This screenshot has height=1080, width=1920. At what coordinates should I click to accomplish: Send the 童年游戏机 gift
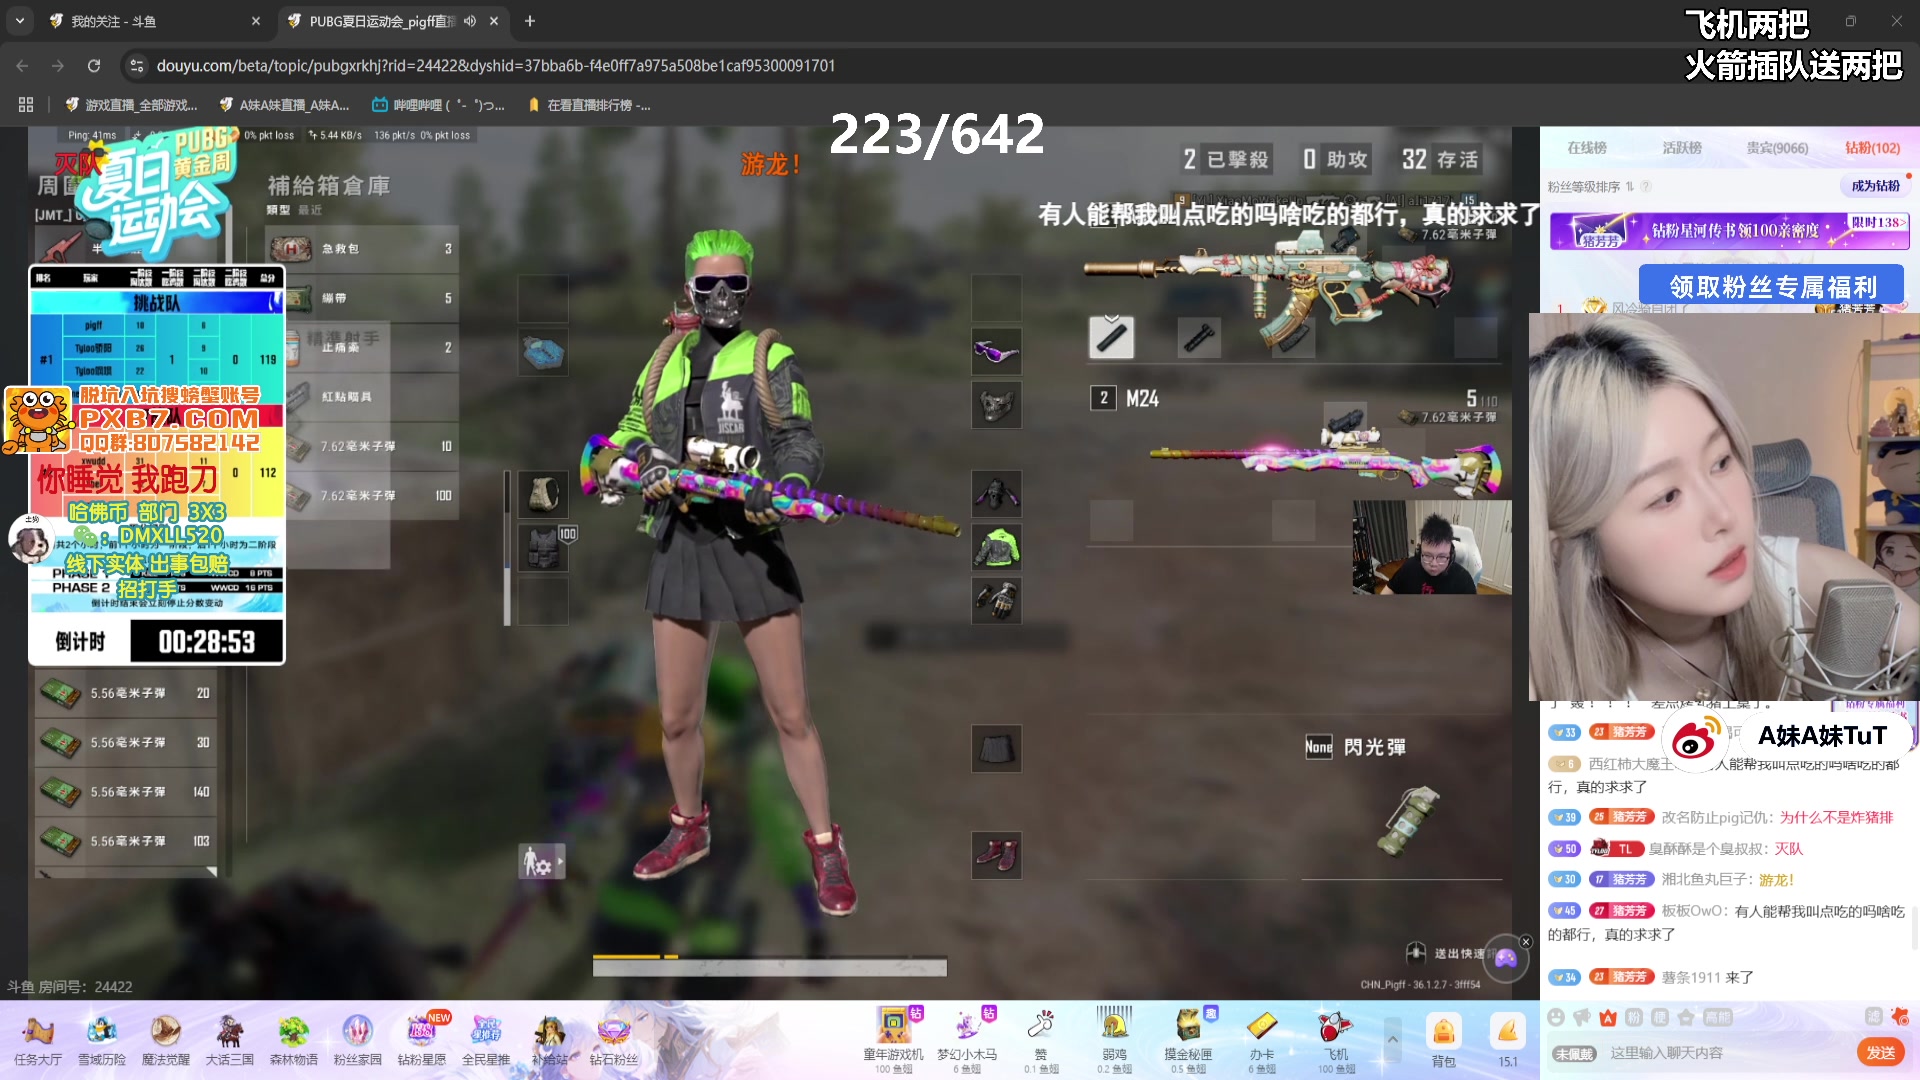(893, 1039)
